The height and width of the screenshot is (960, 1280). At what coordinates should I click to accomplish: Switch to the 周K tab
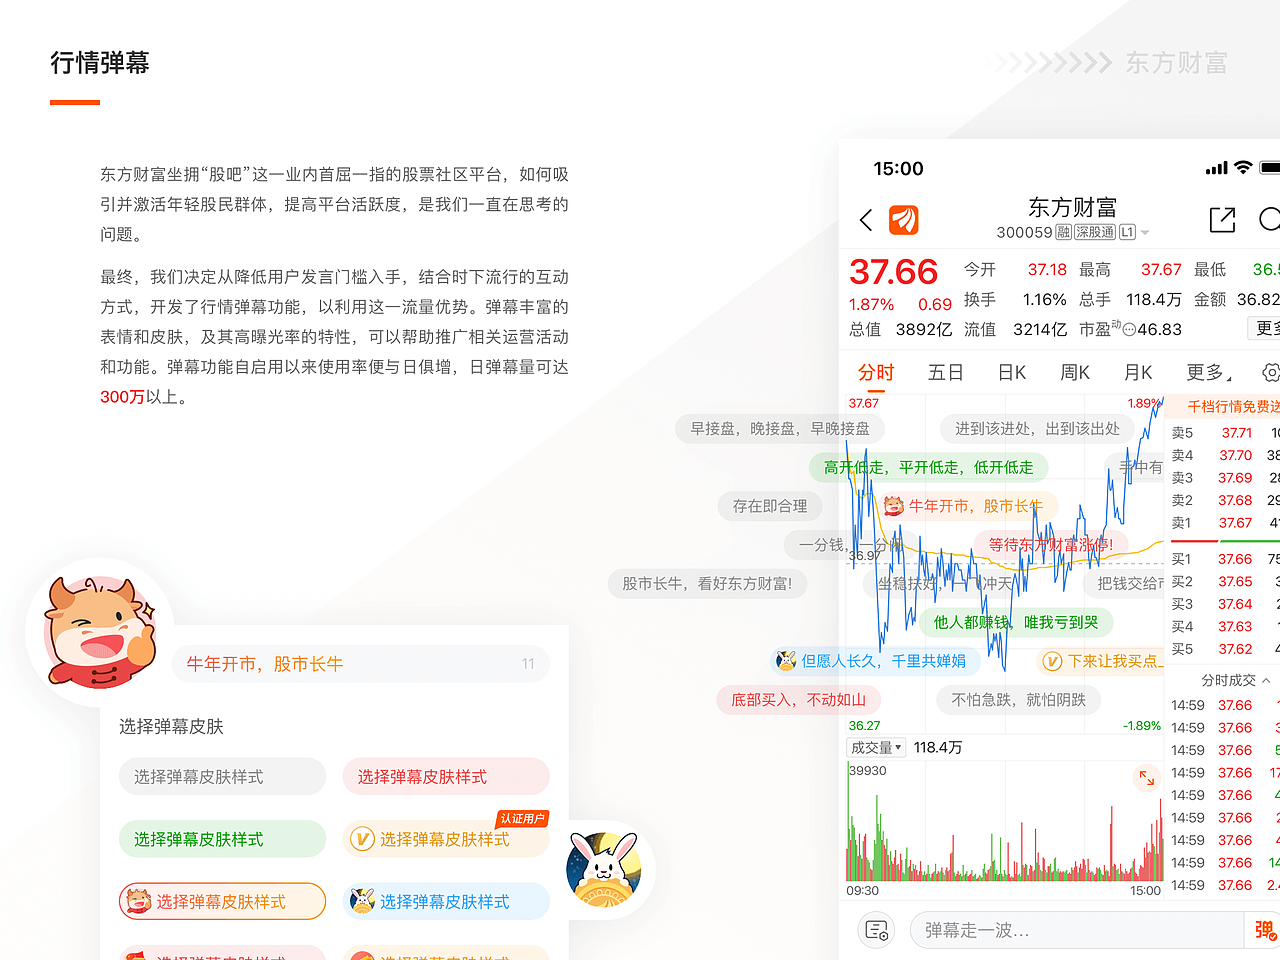(x=1075, y=372)
